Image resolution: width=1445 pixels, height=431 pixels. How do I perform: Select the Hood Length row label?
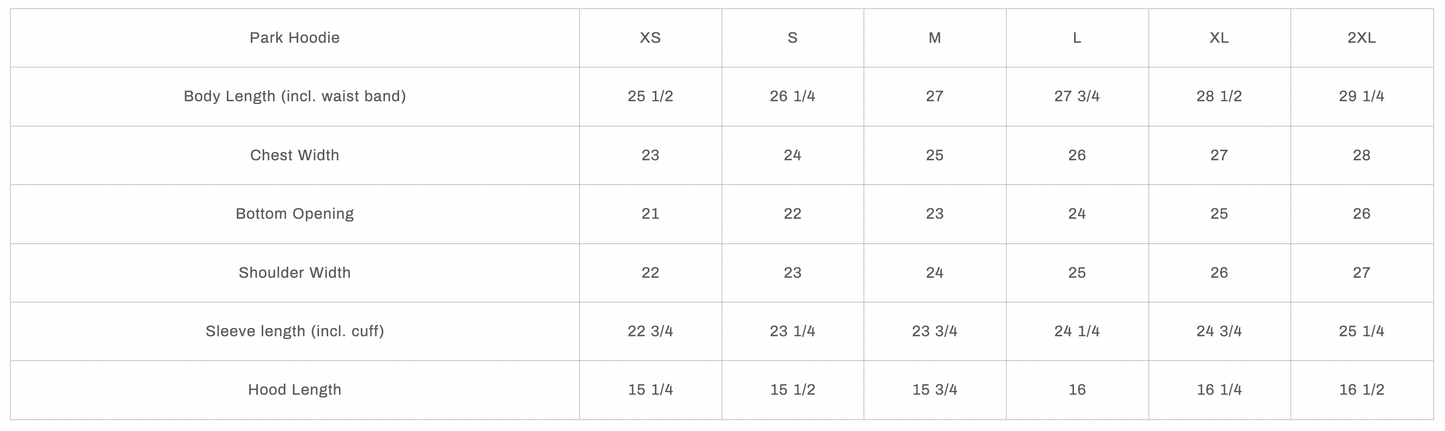point(294,390)
